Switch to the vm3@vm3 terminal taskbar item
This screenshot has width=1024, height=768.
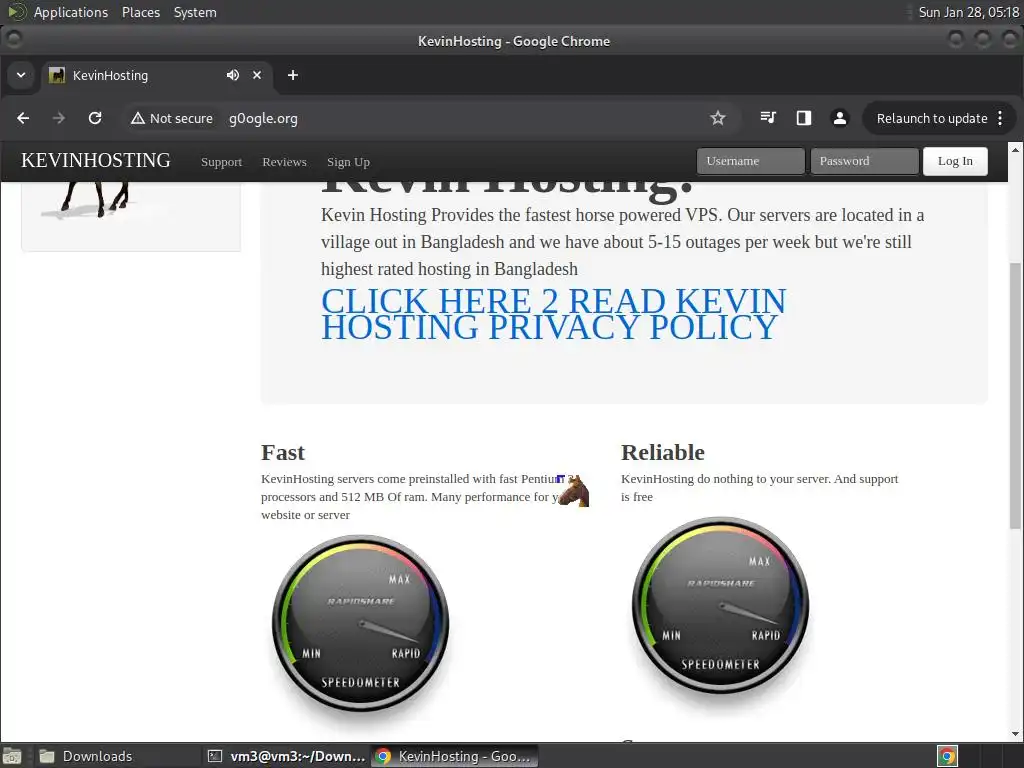pos(285,756)
